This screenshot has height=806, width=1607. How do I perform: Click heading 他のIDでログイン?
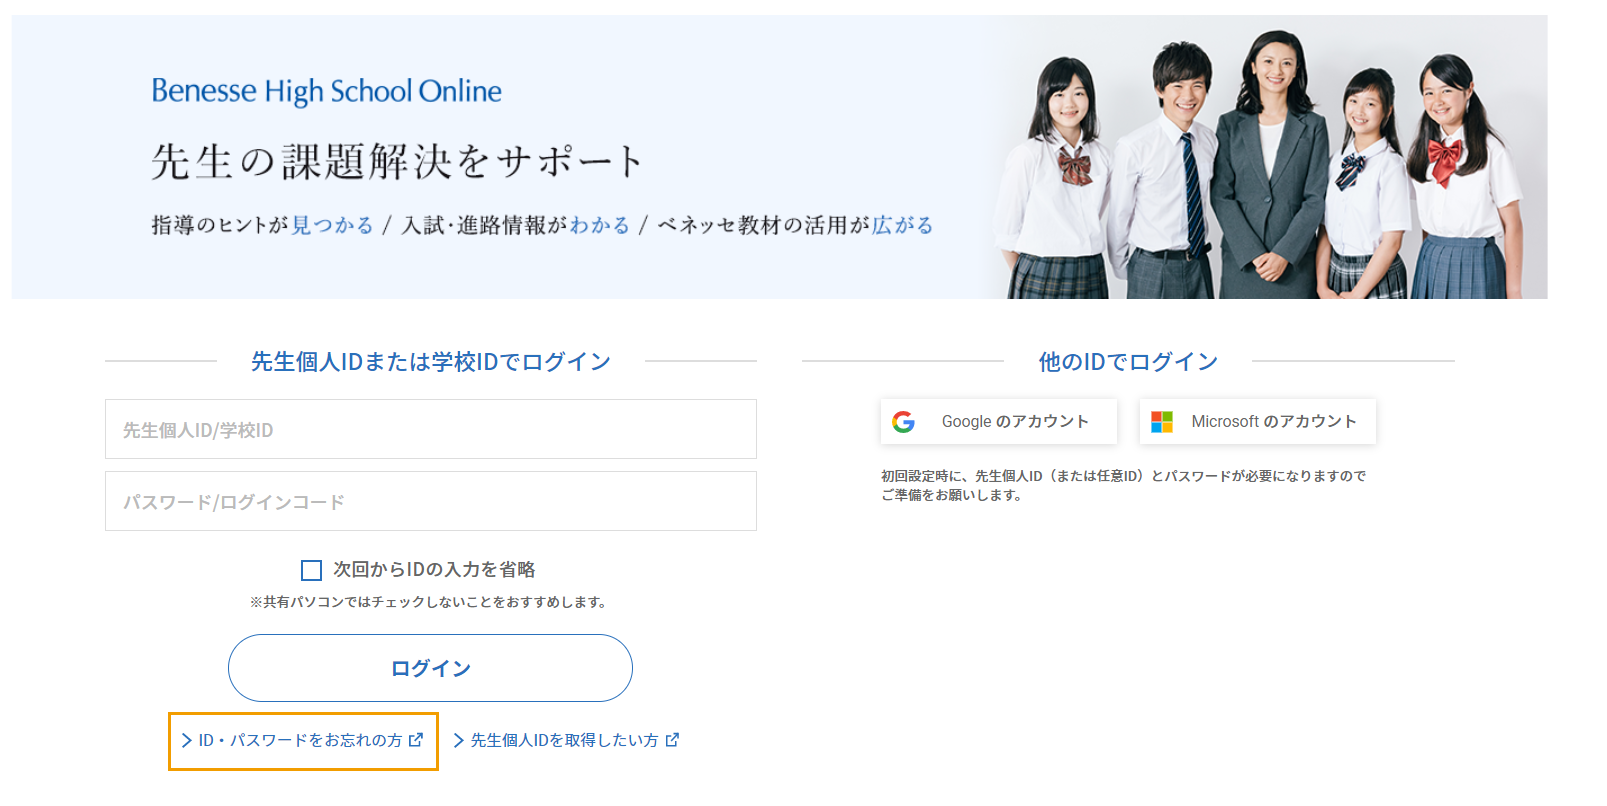pyautogui.click(x=1128, y=361)
